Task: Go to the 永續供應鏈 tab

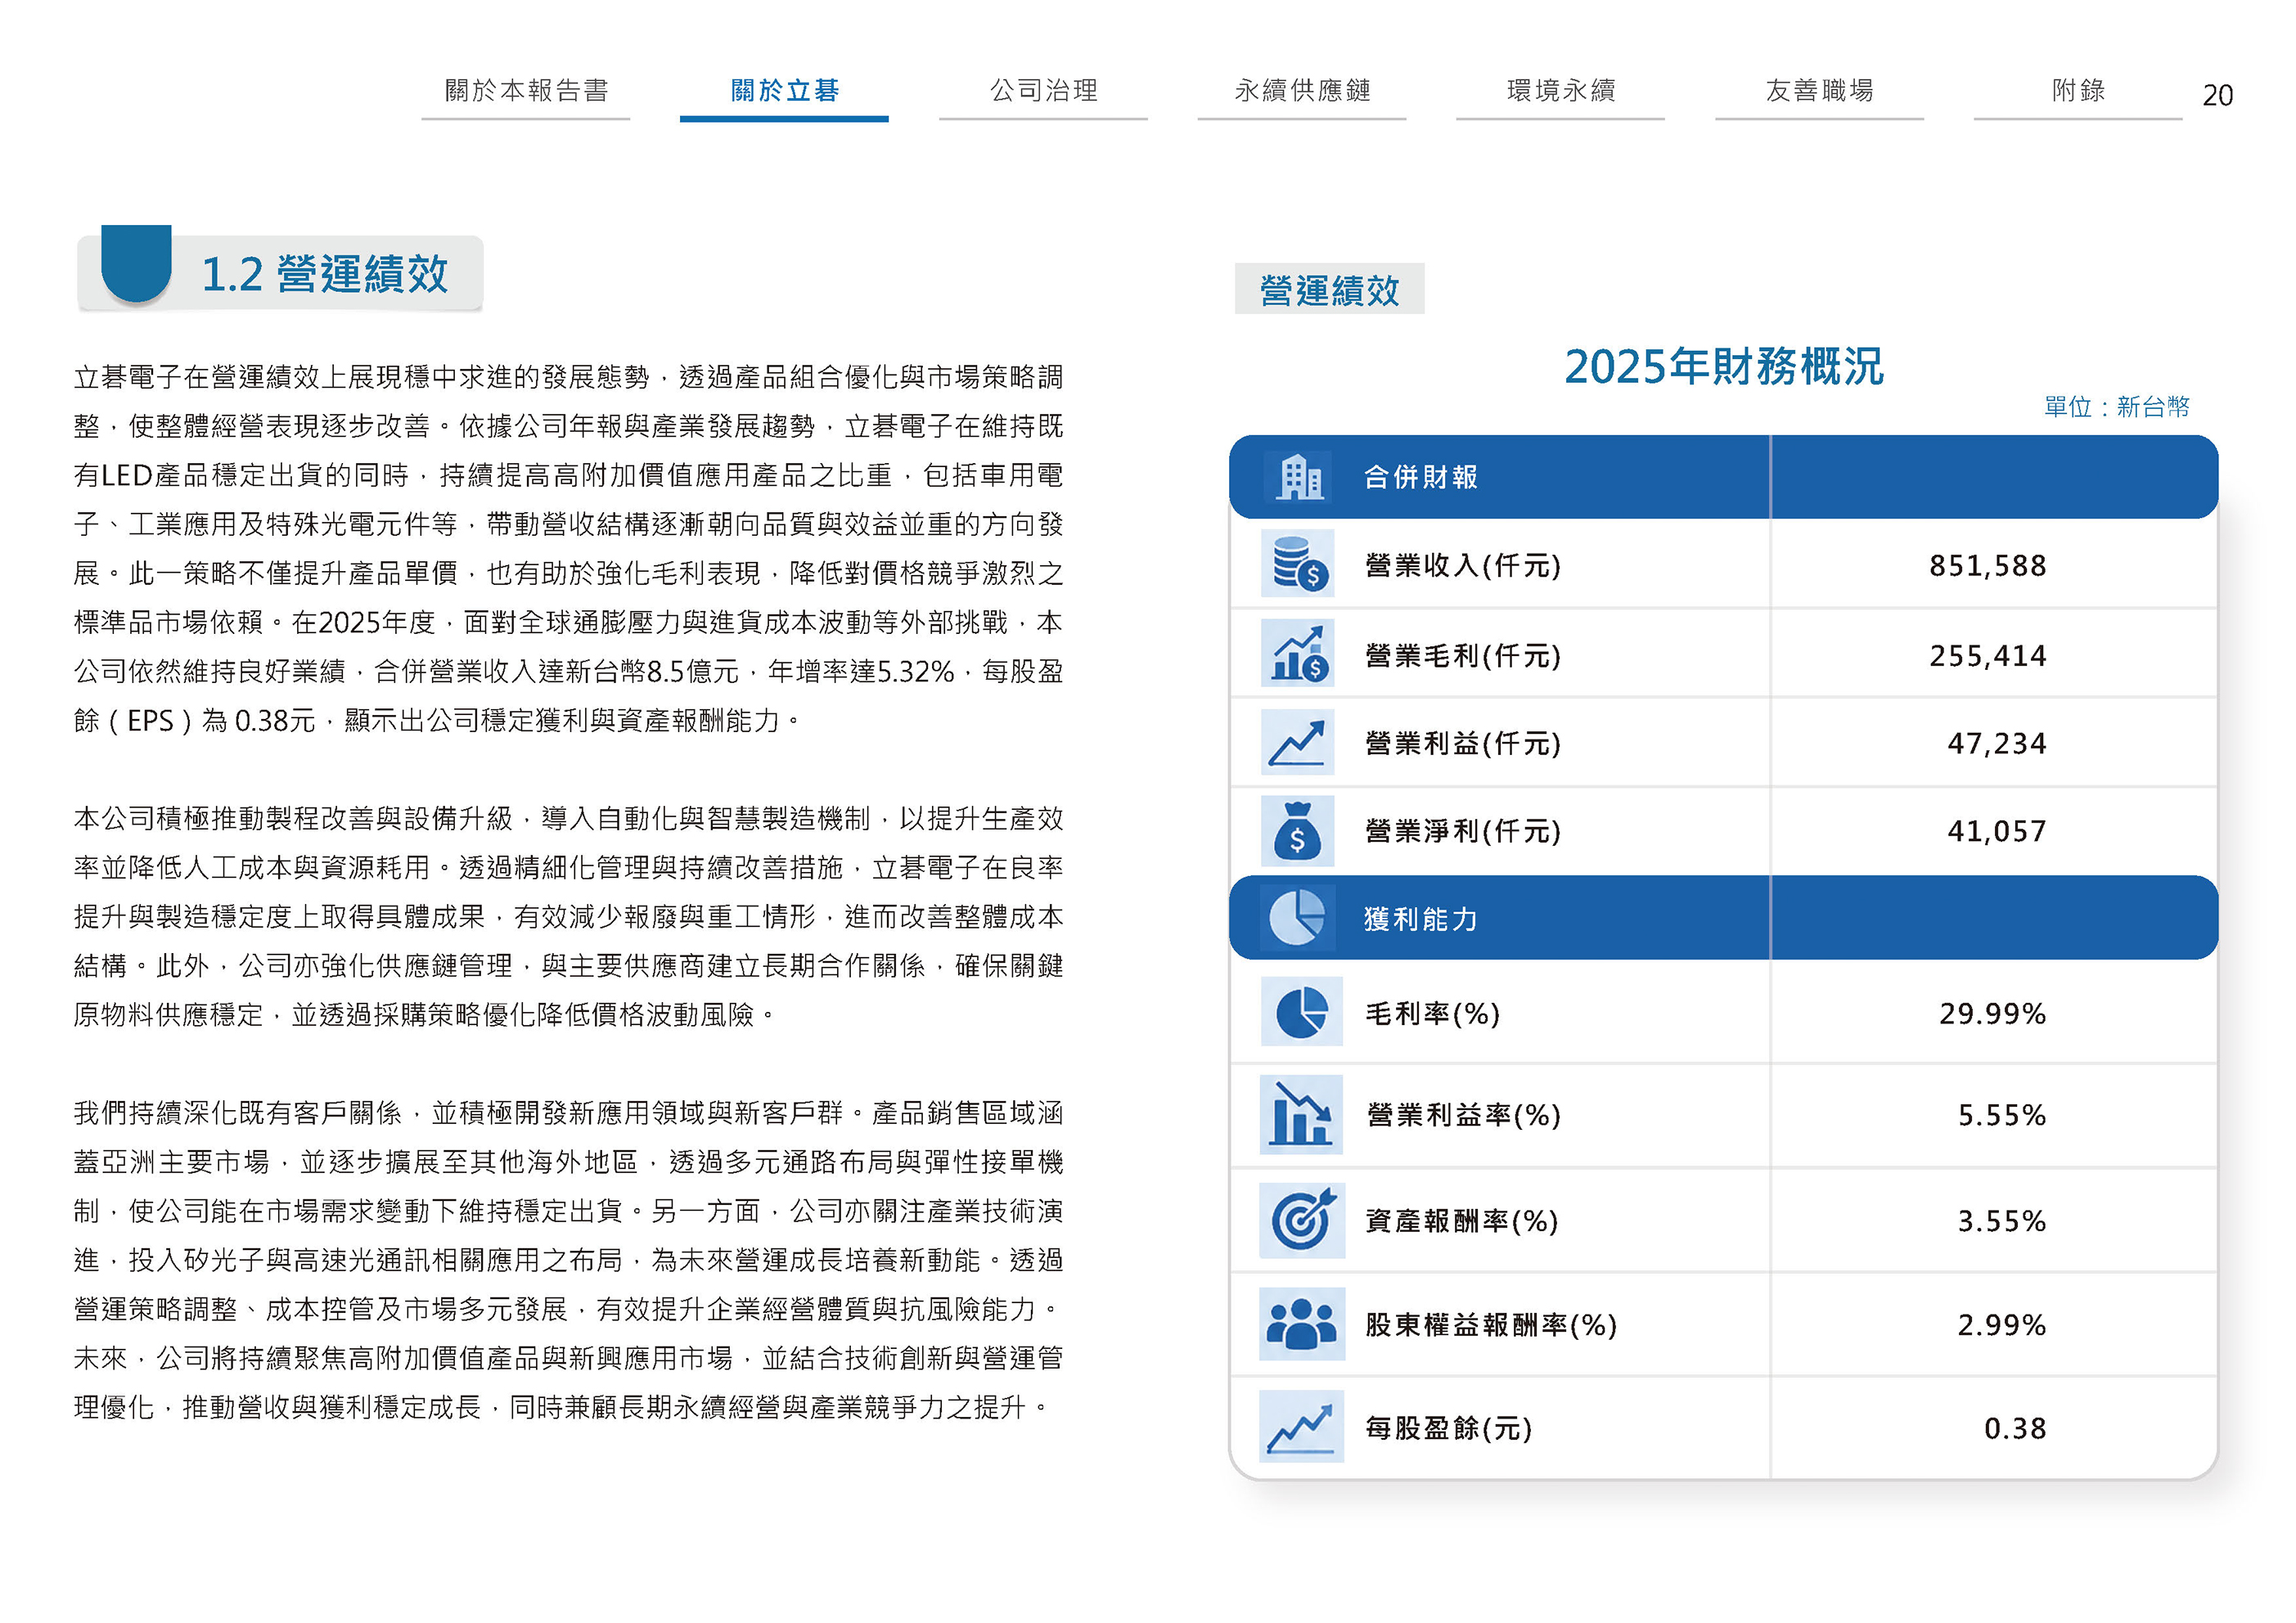Action: [1302, 91]
